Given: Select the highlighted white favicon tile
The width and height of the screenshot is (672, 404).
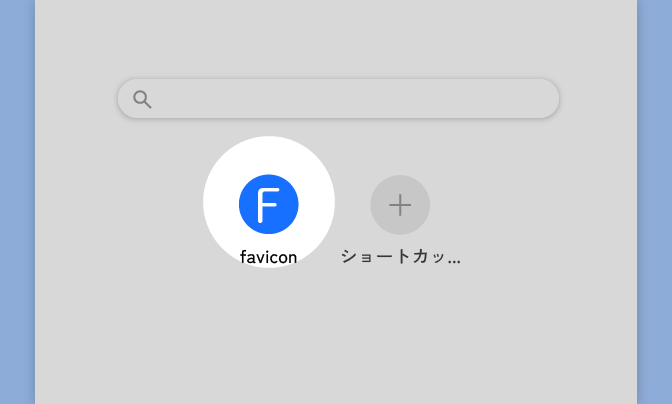Looking at the screenshot, I should point(269,202).
